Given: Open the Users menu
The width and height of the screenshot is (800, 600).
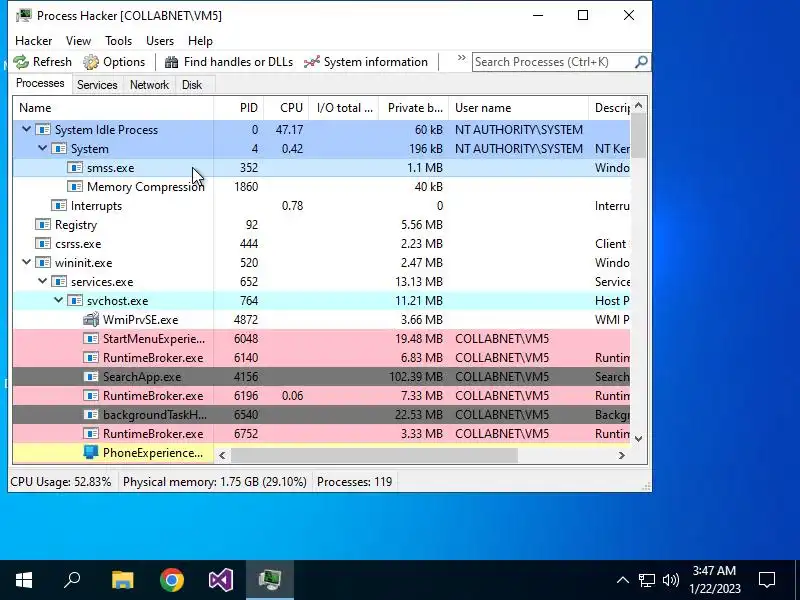Looking at the screenshot, I should 160,41.
